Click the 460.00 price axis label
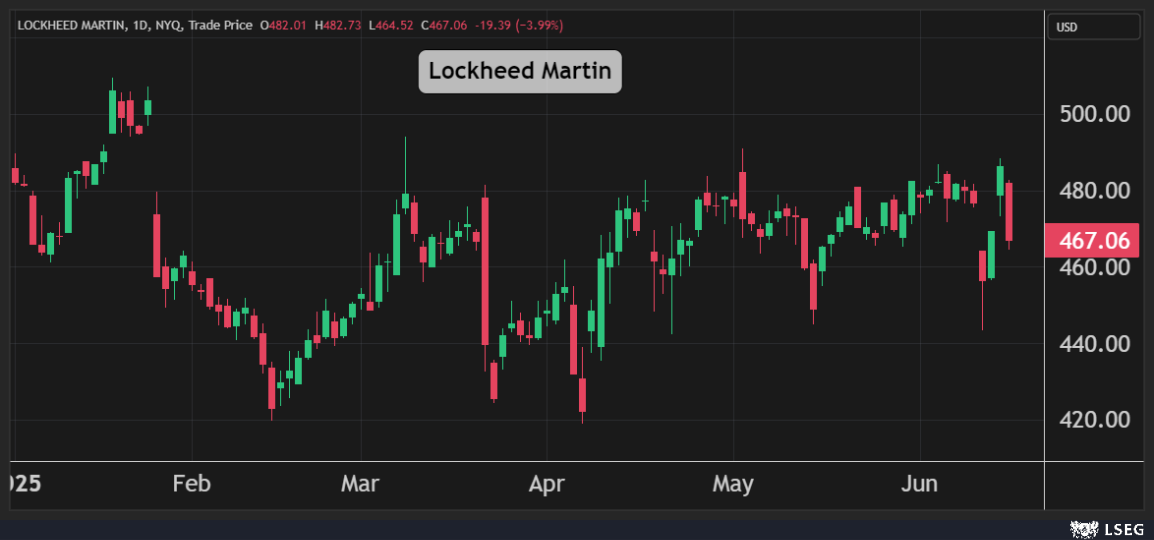This screenshot has height=540, width=1154. pyautogui.click(x=1094, y=267)
